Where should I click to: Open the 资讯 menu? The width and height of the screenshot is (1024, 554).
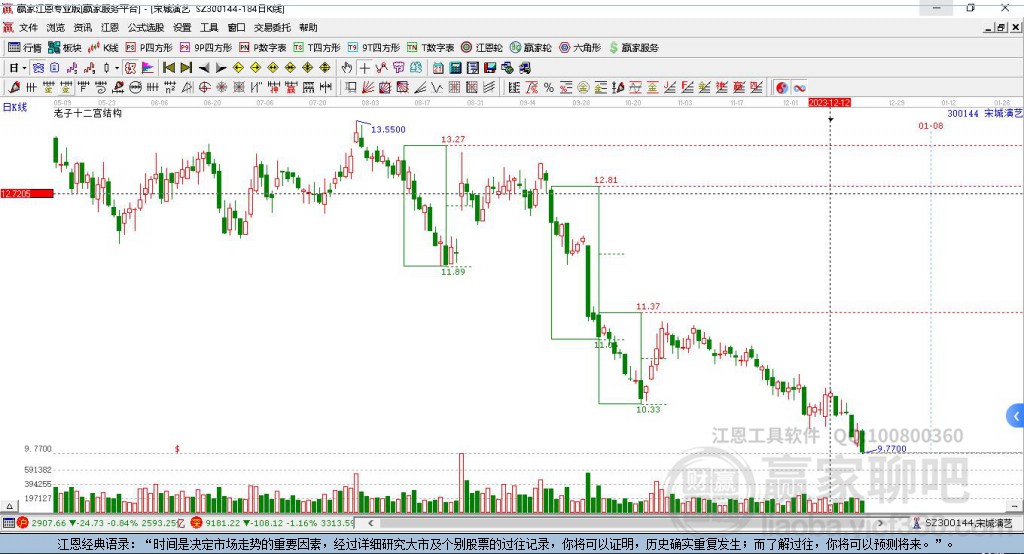click(x=82, y=27)
